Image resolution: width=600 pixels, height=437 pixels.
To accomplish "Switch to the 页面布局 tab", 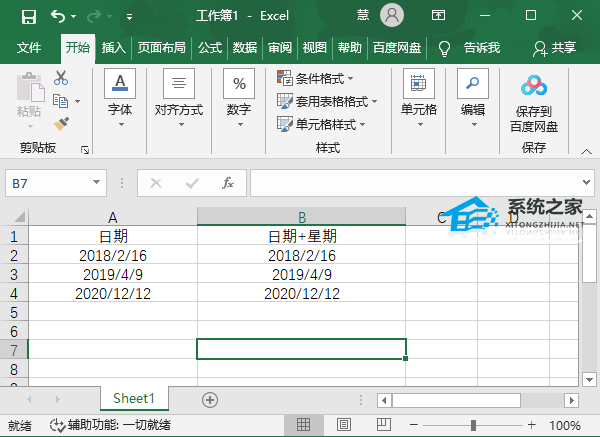I will point(161,48).
